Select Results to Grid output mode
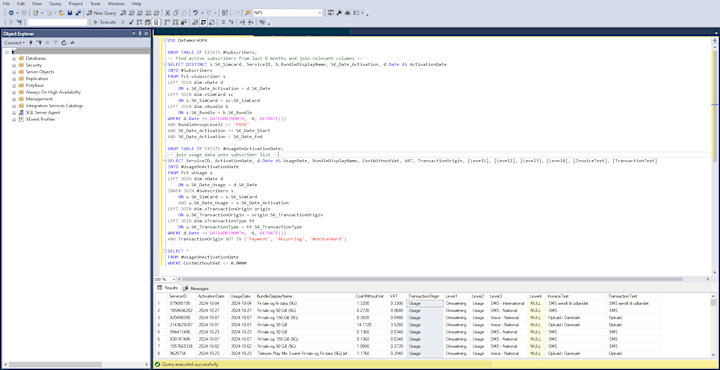The height and width of the screenshot is (370, 720). click(203, 22)
